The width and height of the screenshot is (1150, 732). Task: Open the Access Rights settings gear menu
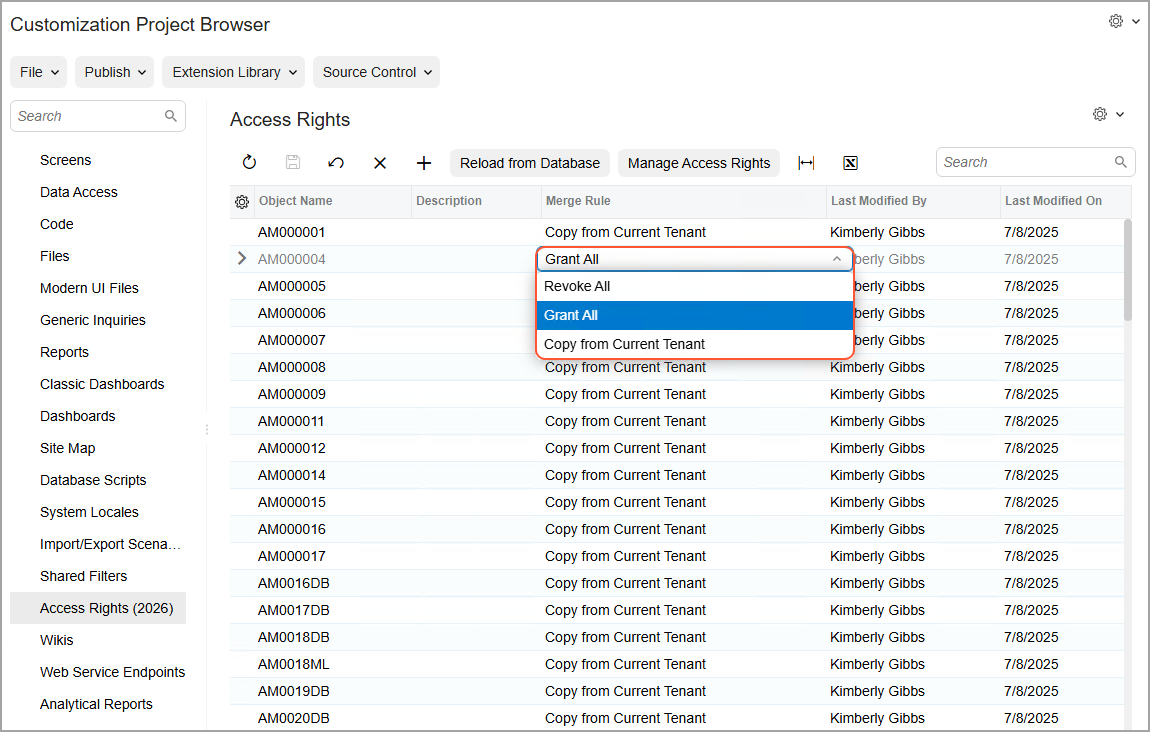tap(1108, 115)
